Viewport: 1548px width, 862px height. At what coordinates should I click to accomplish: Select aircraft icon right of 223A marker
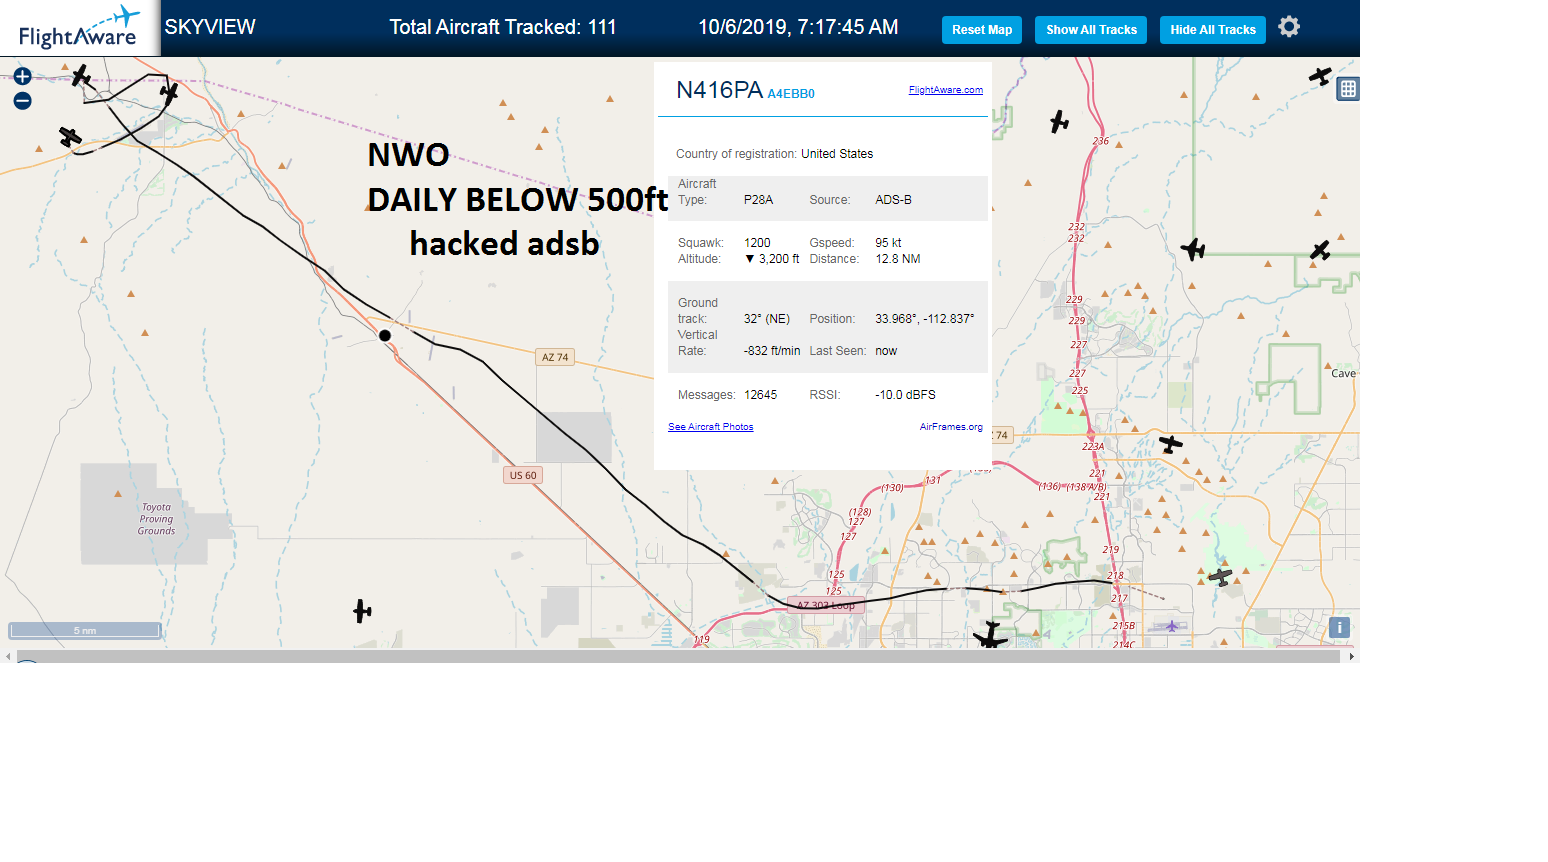pyautogui.click(x=1170, y=443)
